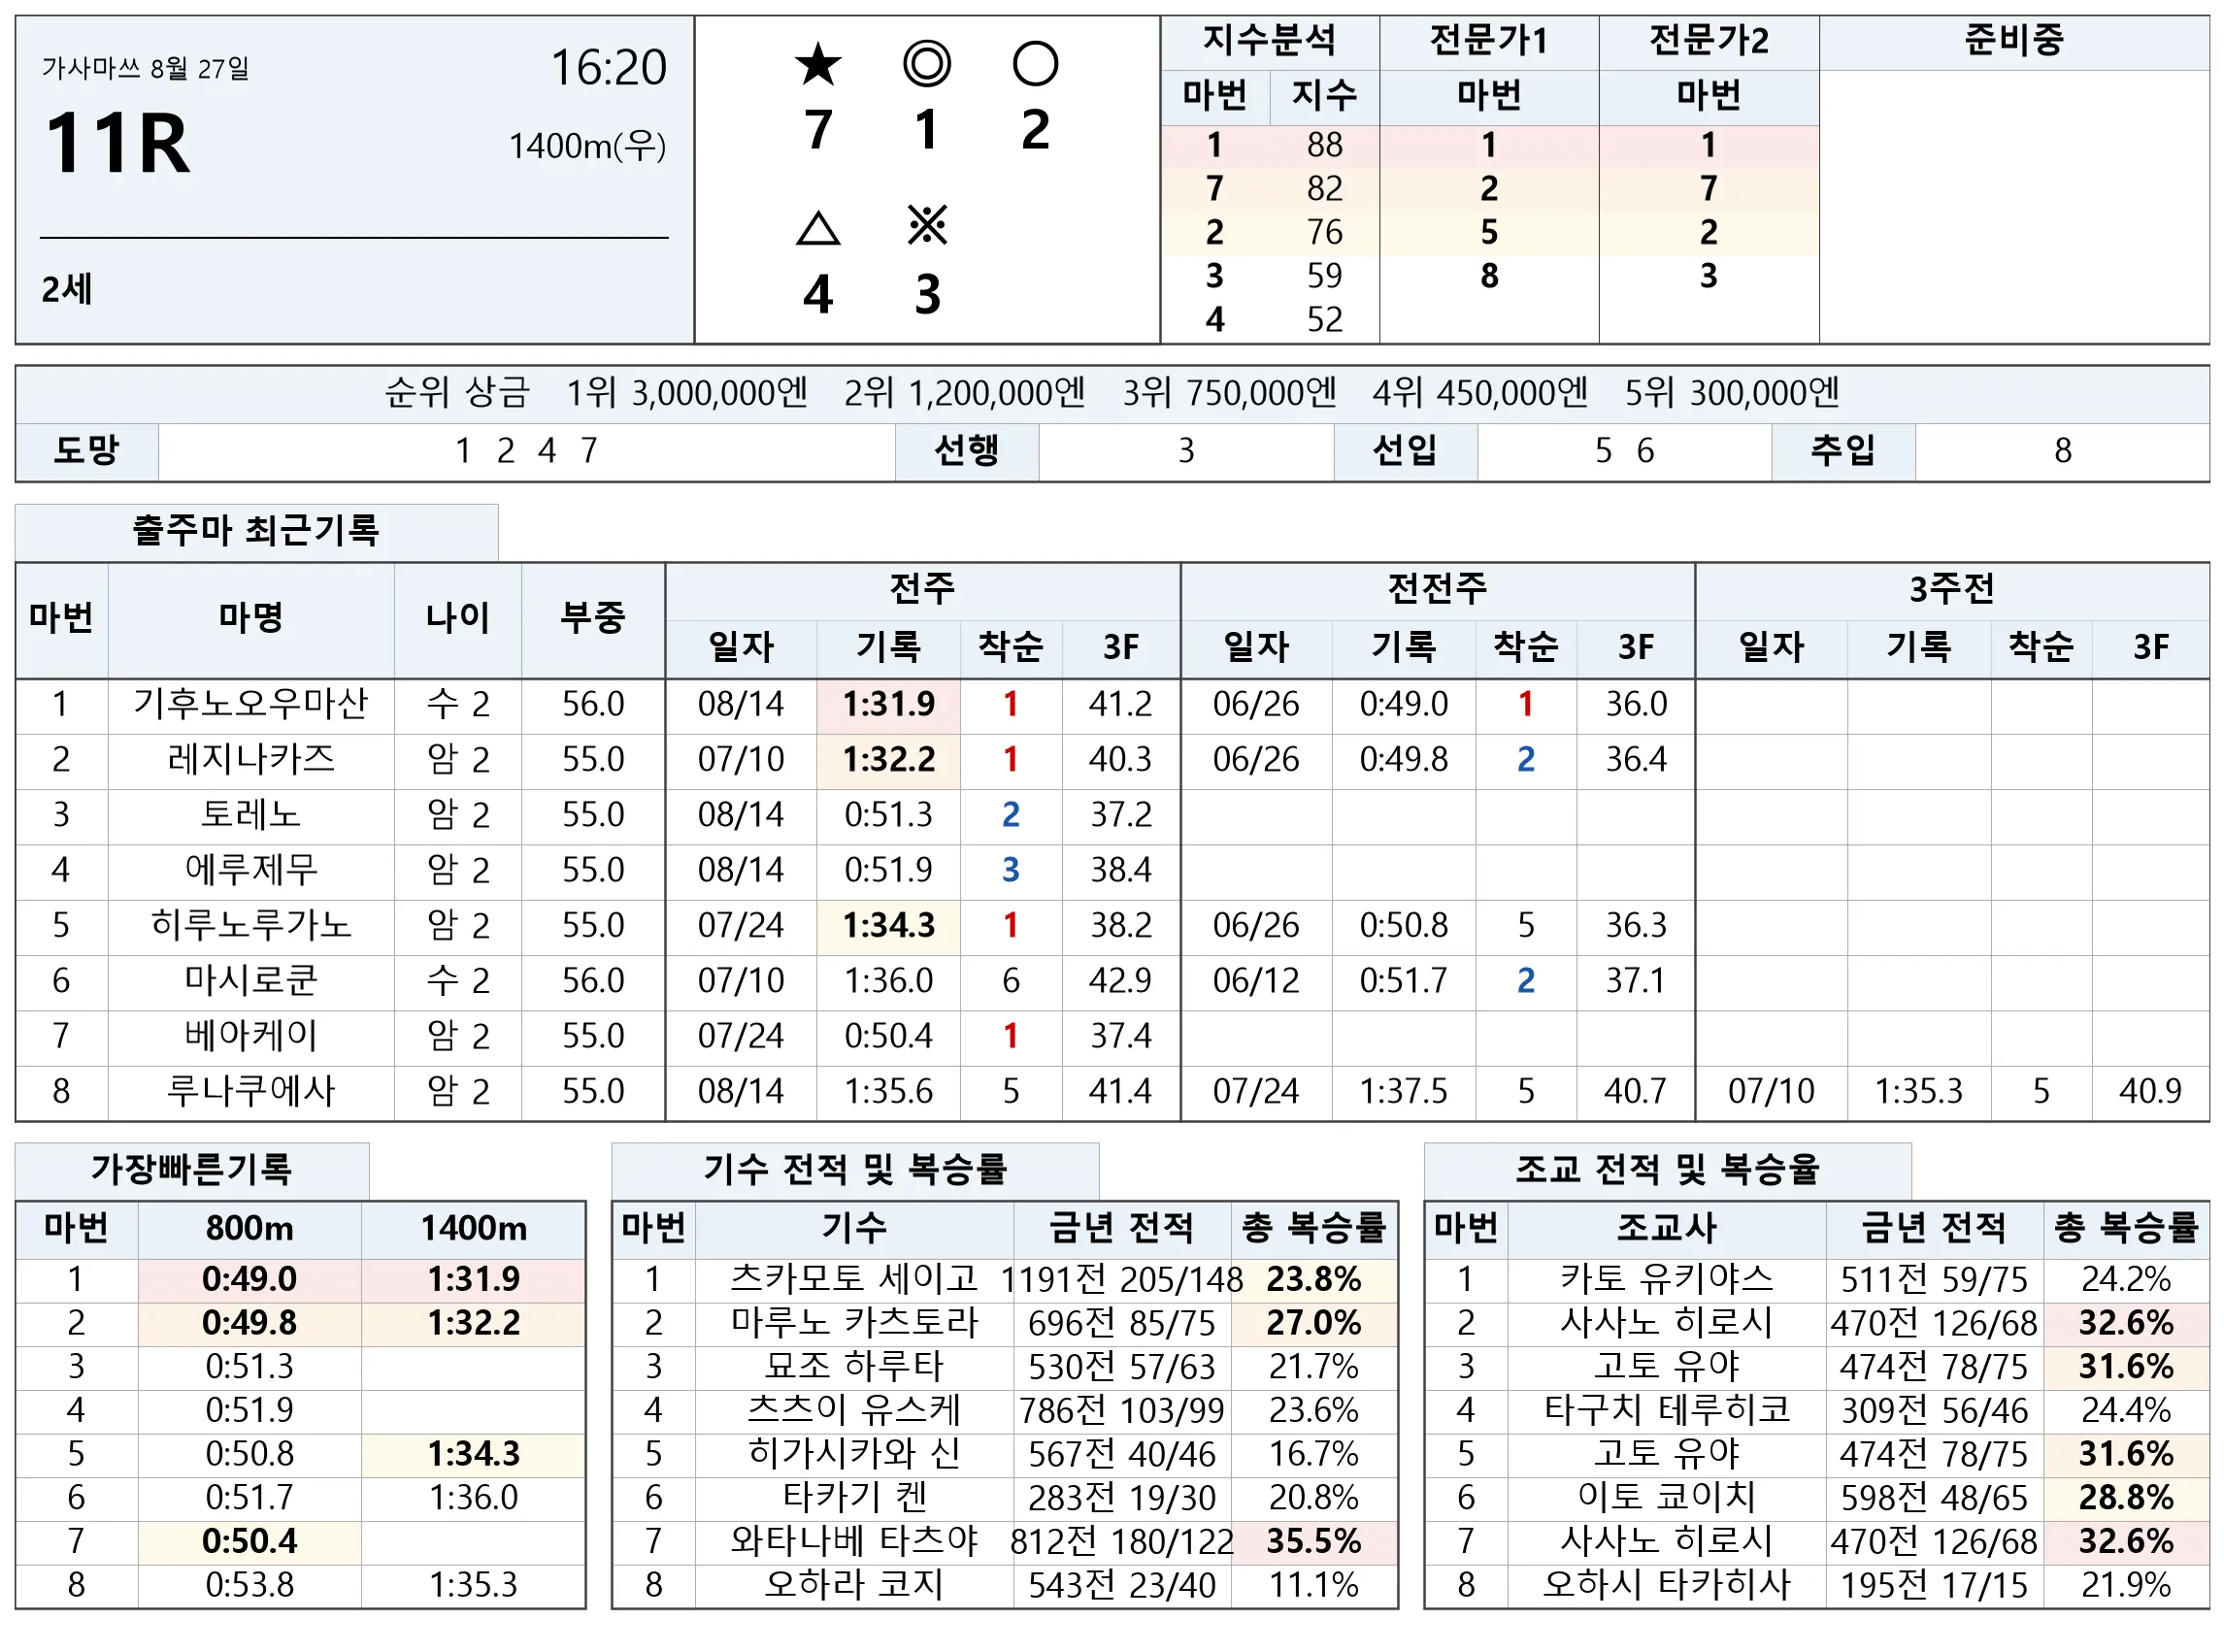This screenshot has width=2224, height=1652.
Task: Click trainer name 사사노 히로시 in row 2
Action: click(1665, 1323)
